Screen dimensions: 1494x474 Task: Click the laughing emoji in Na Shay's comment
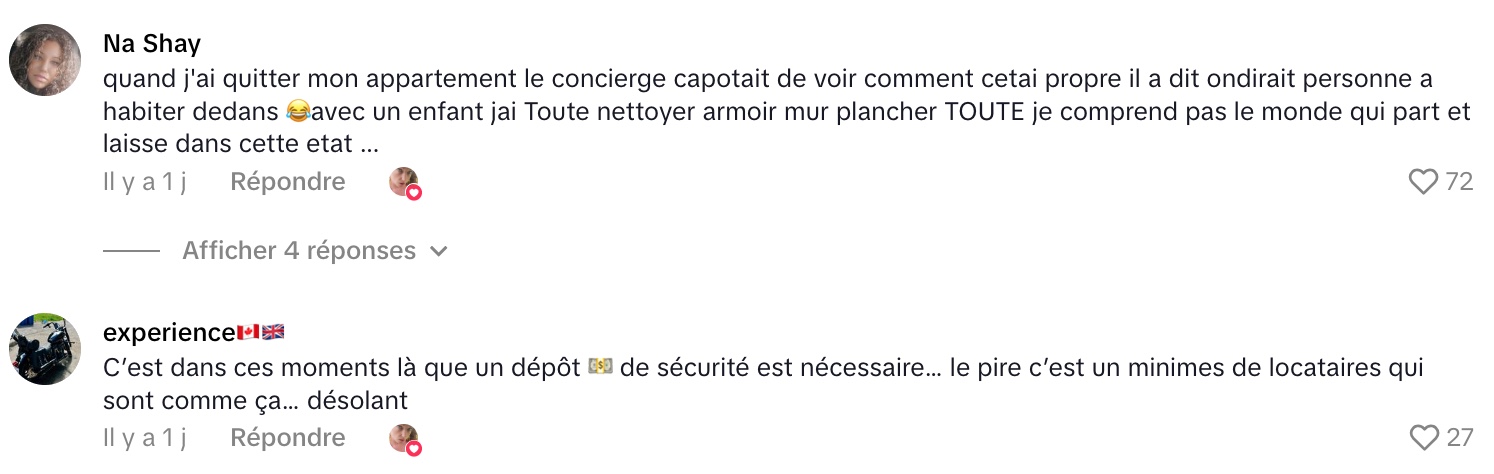pos(296,112)
